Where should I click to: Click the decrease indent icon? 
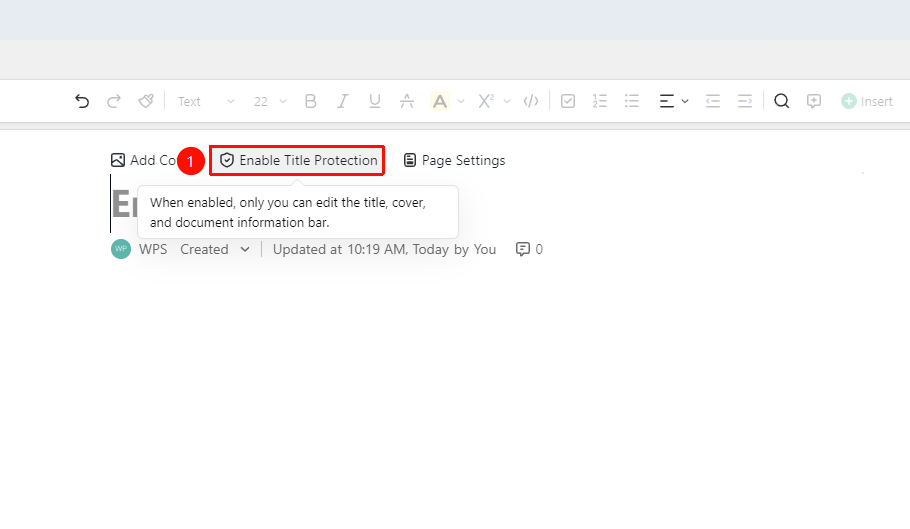click(713, 102)
